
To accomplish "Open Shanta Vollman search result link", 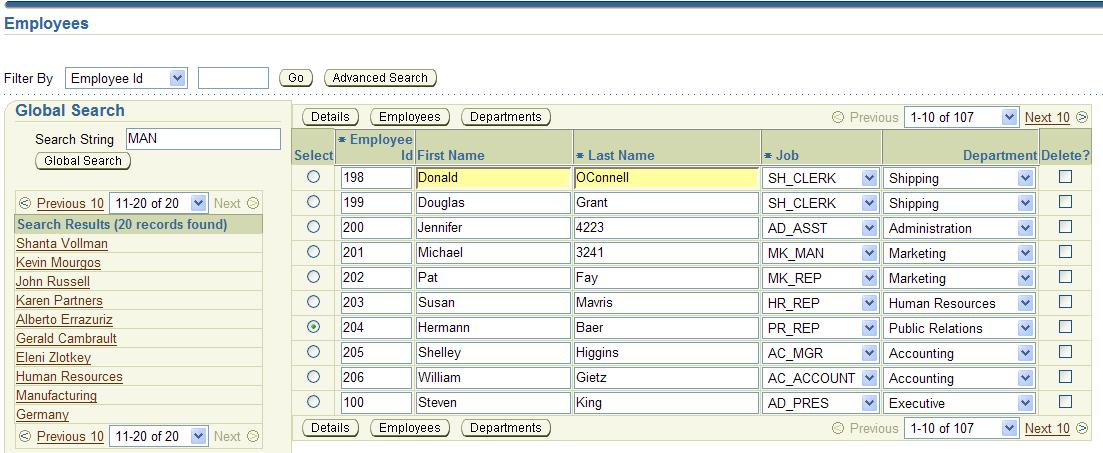I will 62,244.
